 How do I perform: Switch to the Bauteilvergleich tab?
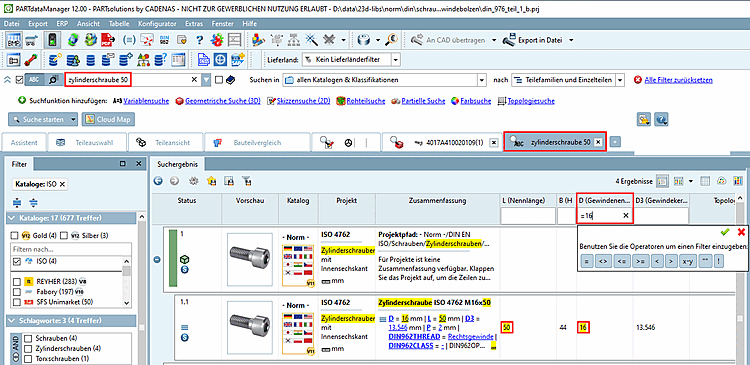[x=257, y=143]
